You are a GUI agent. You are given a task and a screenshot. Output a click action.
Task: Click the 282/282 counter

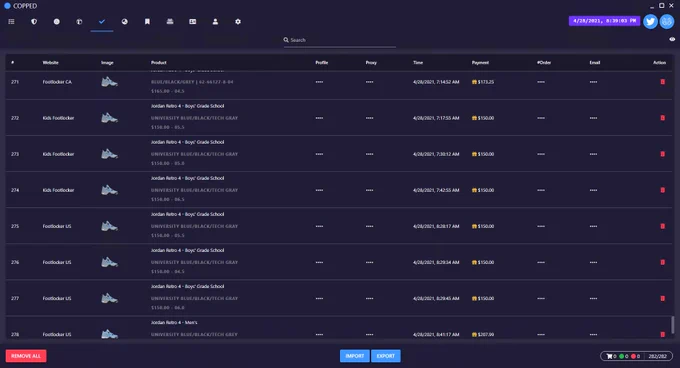[x=657, y=356]
